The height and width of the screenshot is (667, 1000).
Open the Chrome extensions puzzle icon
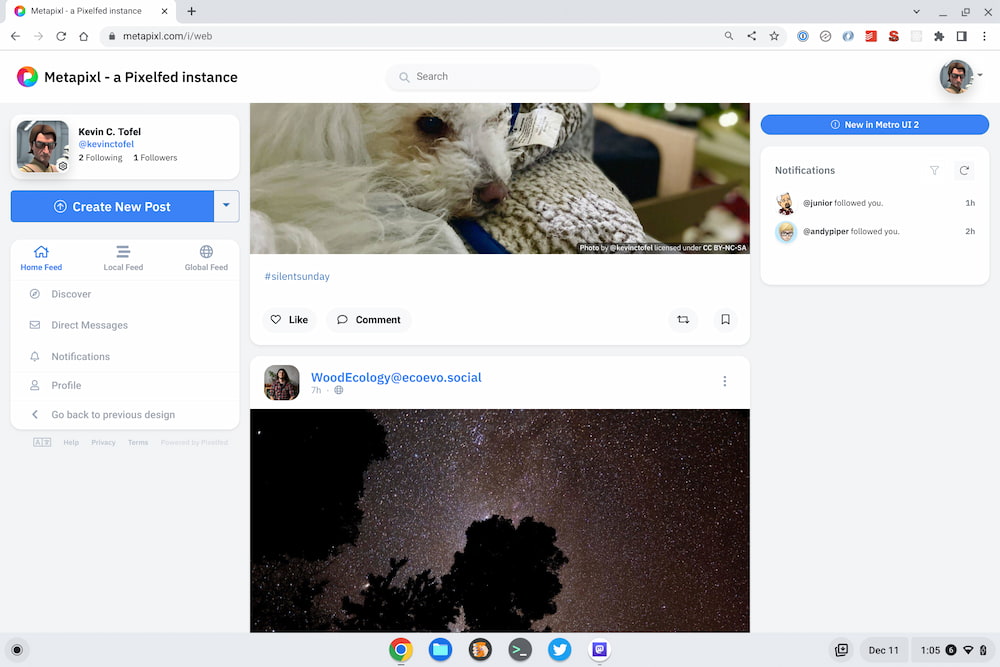939,36
